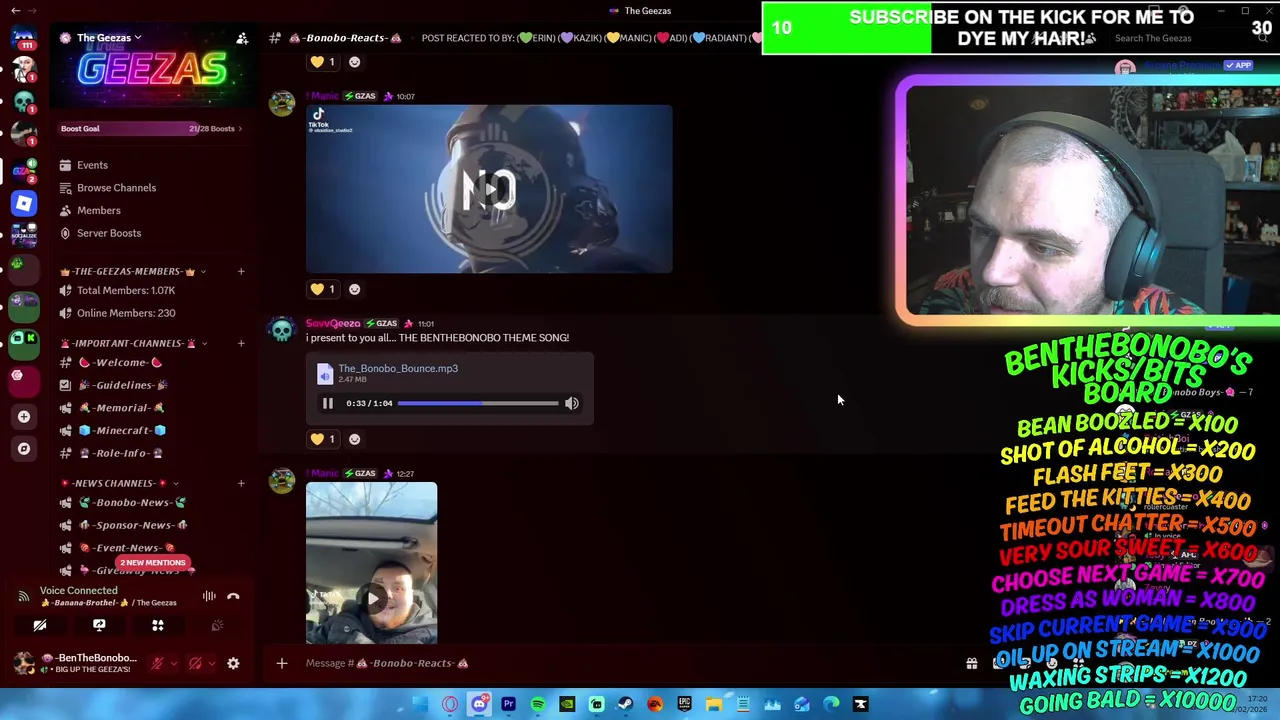Create channel in THE-GEEZAS-MEMBERS category
The image size is (1280, 720).
click(x=240, y=271)
